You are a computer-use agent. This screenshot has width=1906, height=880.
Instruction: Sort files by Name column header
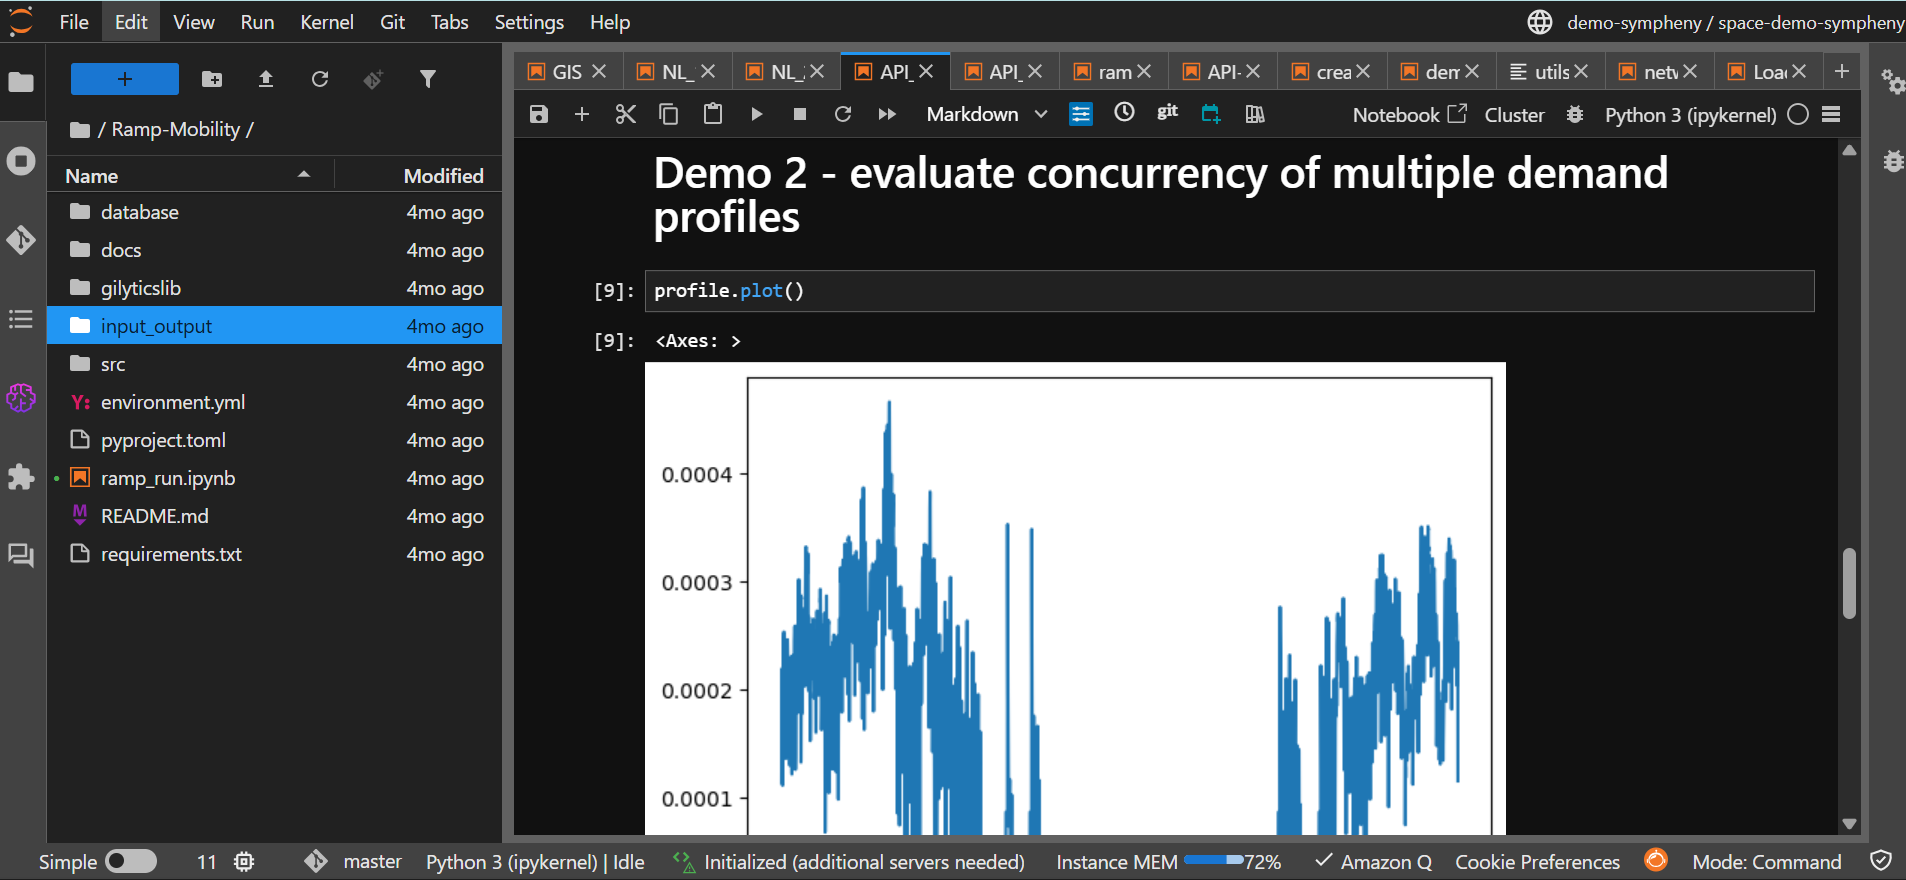click(x=92, y=176)
